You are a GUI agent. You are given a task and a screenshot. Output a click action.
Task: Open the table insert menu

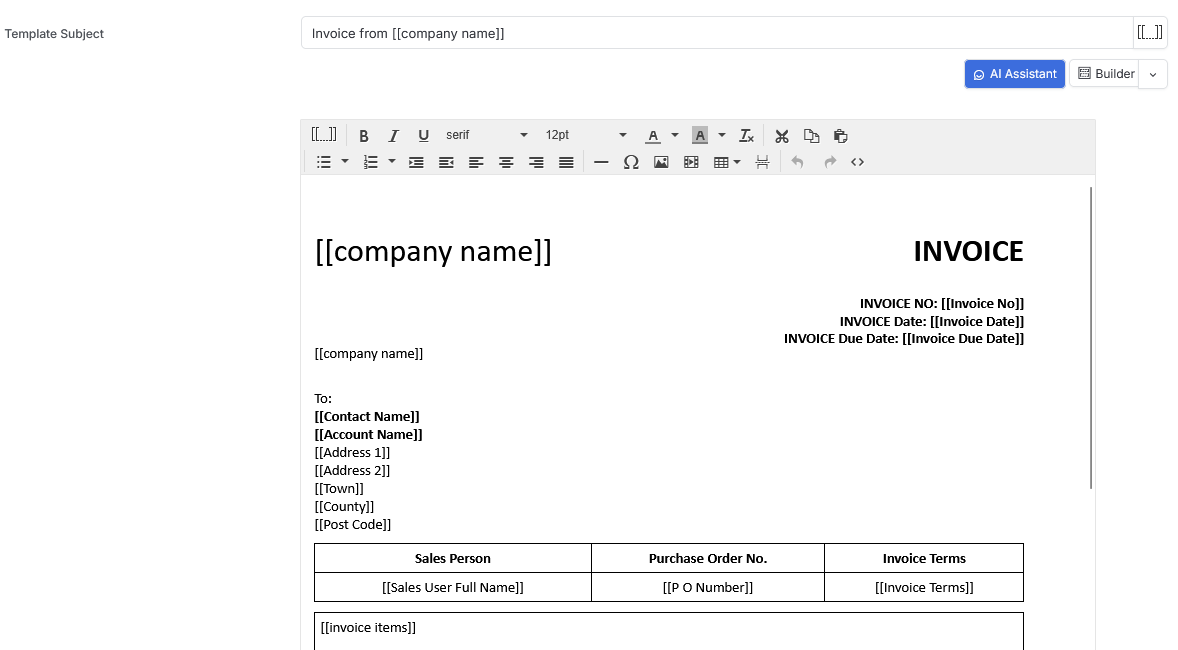[726, 162]
